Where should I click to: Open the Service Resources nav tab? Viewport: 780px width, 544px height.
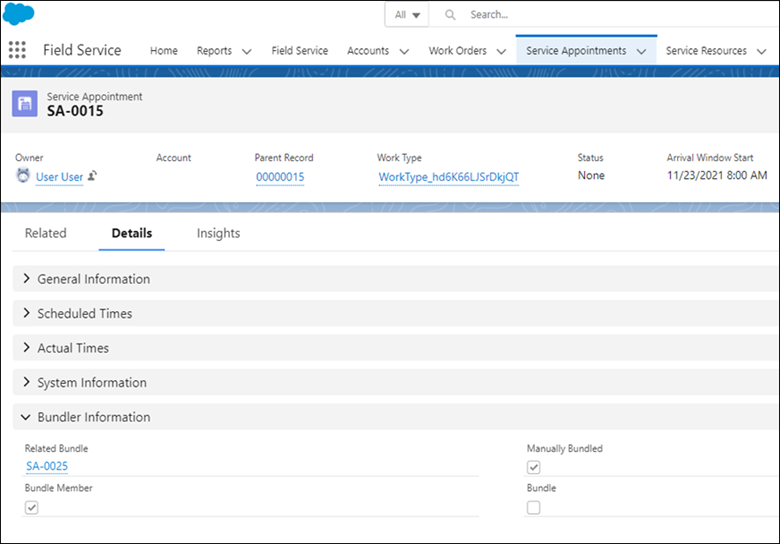pyautogui.click(x=706, y=51)
